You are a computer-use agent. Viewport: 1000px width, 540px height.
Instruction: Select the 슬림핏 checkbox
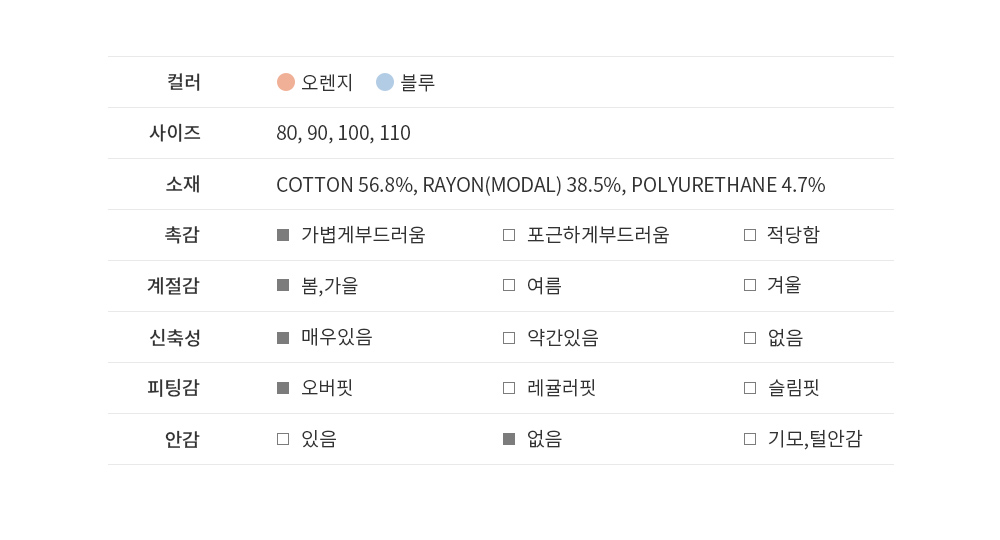(750, 388)
